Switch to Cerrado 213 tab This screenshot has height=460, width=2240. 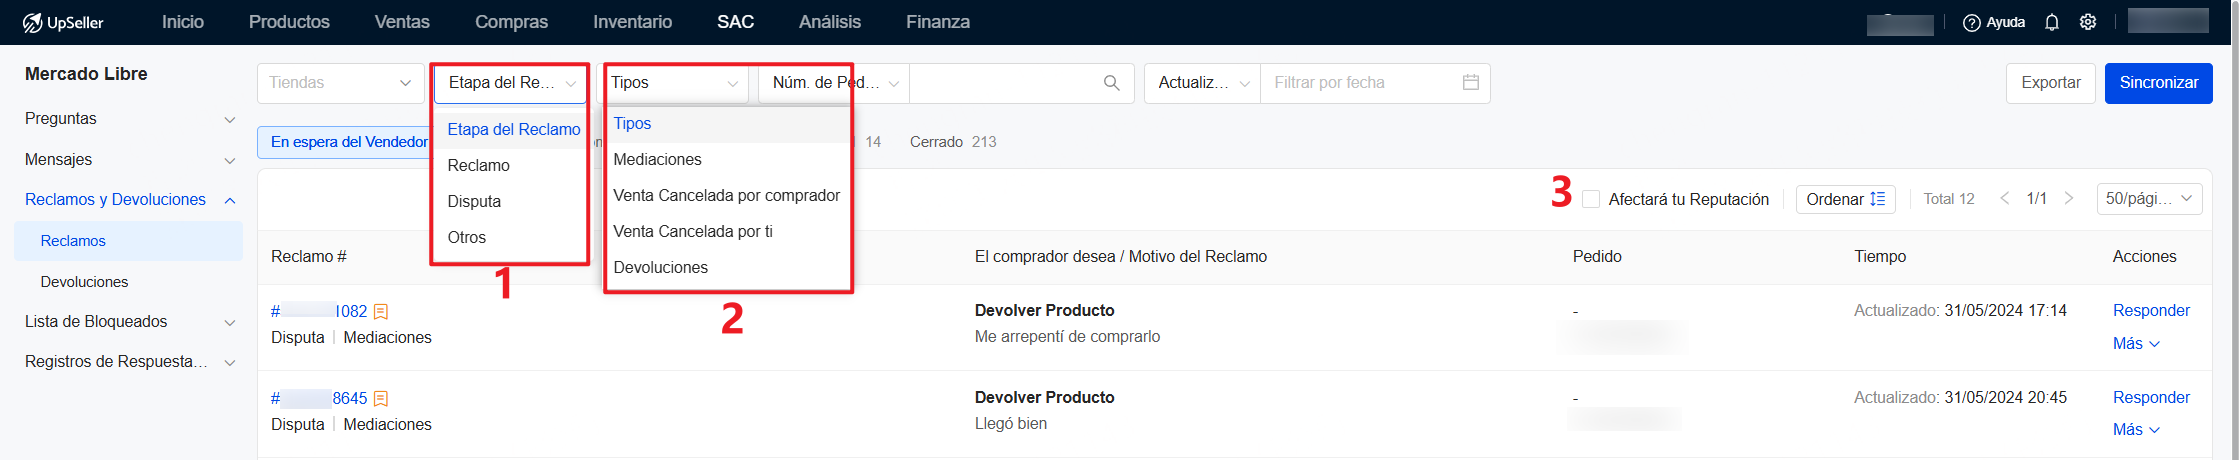[953, 142]
